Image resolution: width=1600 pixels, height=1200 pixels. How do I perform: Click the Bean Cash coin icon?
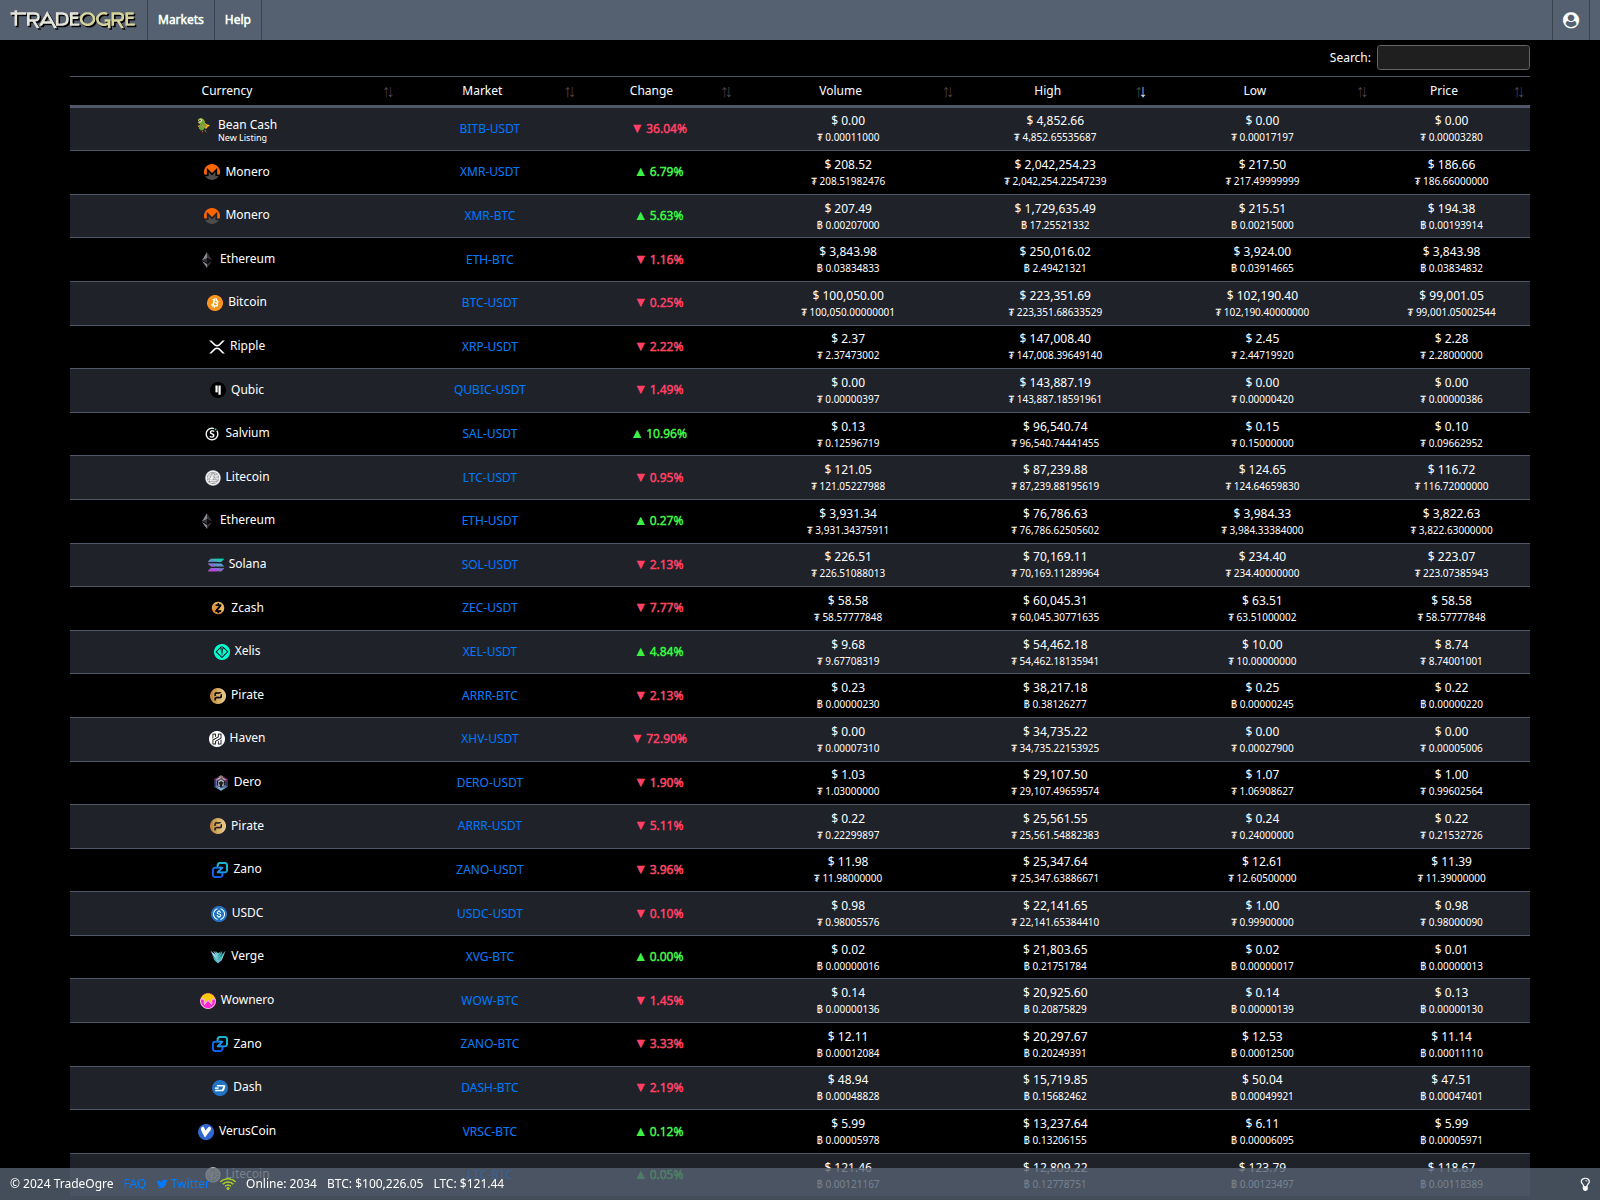(204, 125)
